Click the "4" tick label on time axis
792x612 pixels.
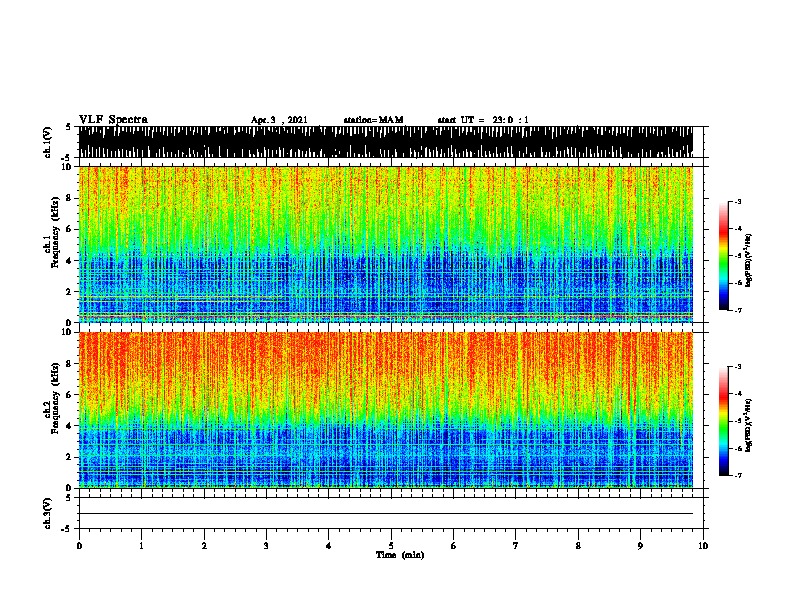(x=329, y=546)
